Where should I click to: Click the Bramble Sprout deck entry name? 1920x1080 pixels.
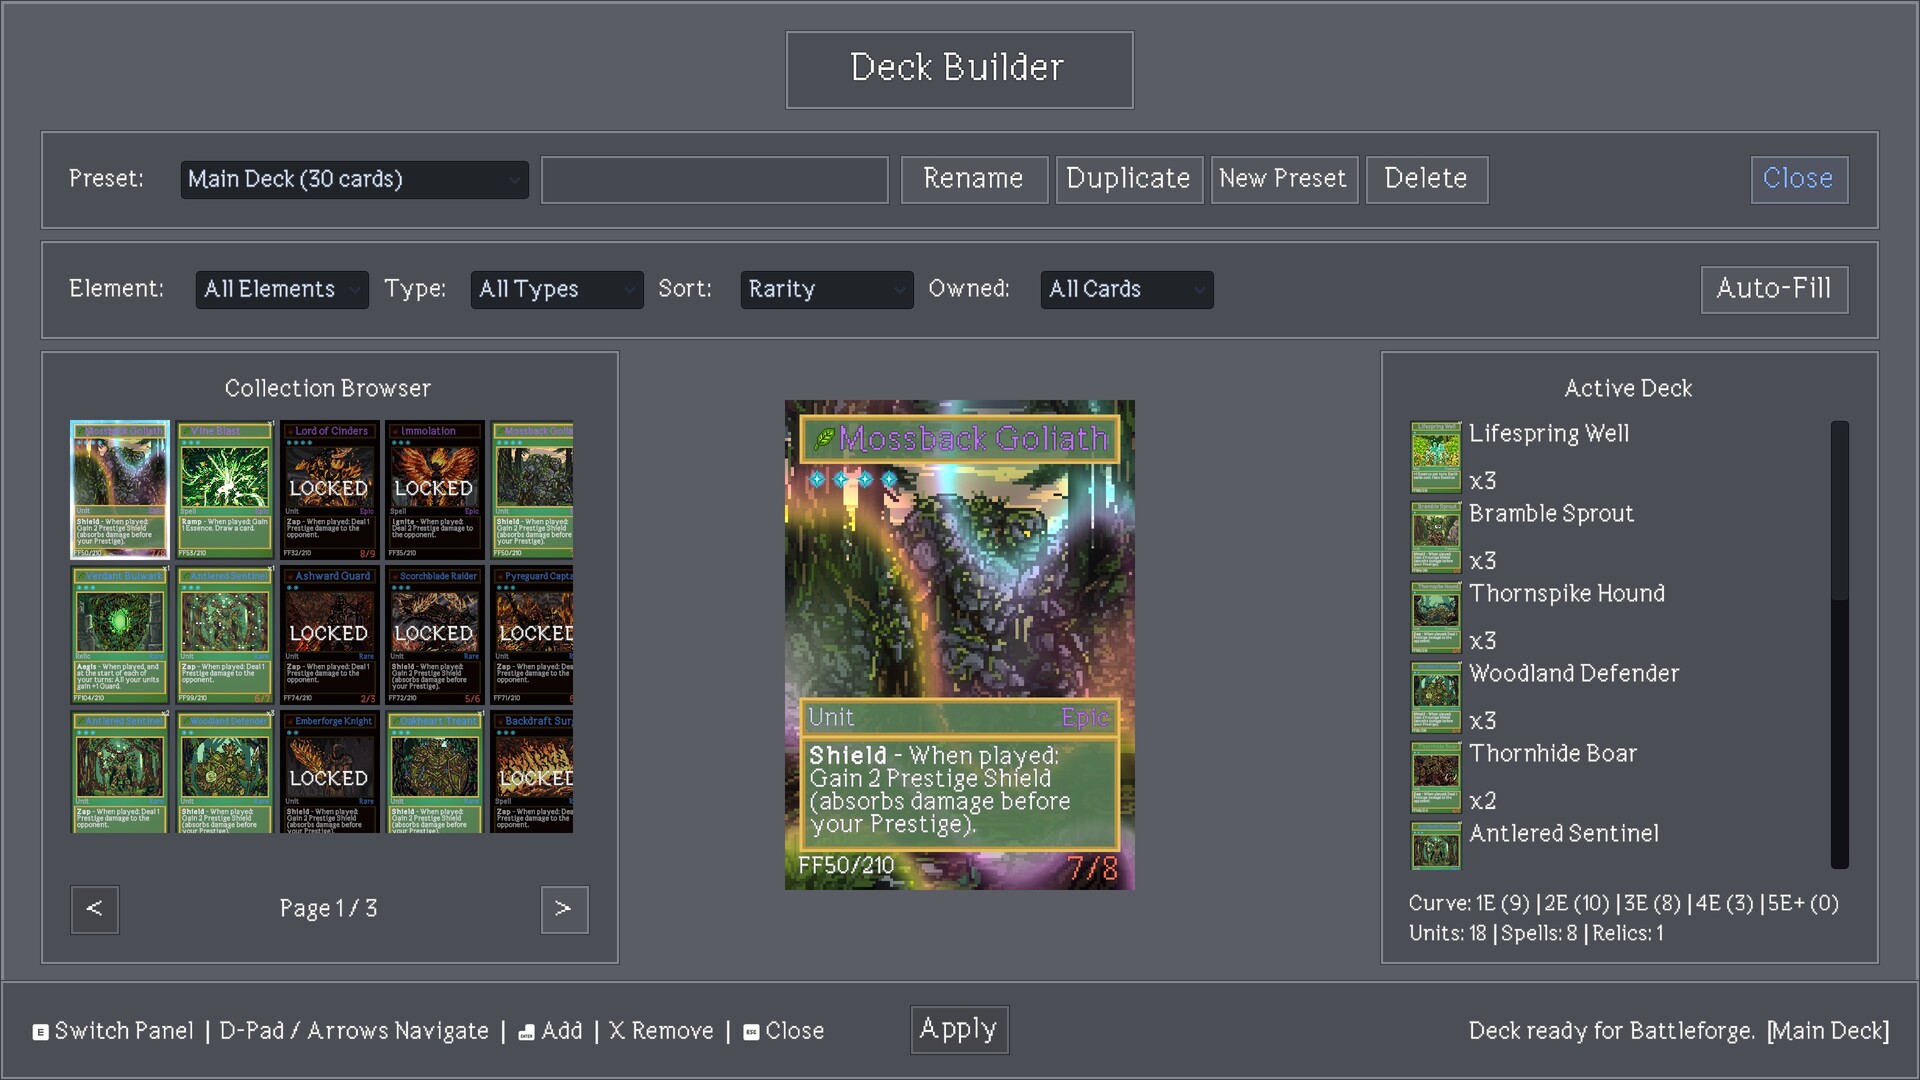click(1551, 514)
